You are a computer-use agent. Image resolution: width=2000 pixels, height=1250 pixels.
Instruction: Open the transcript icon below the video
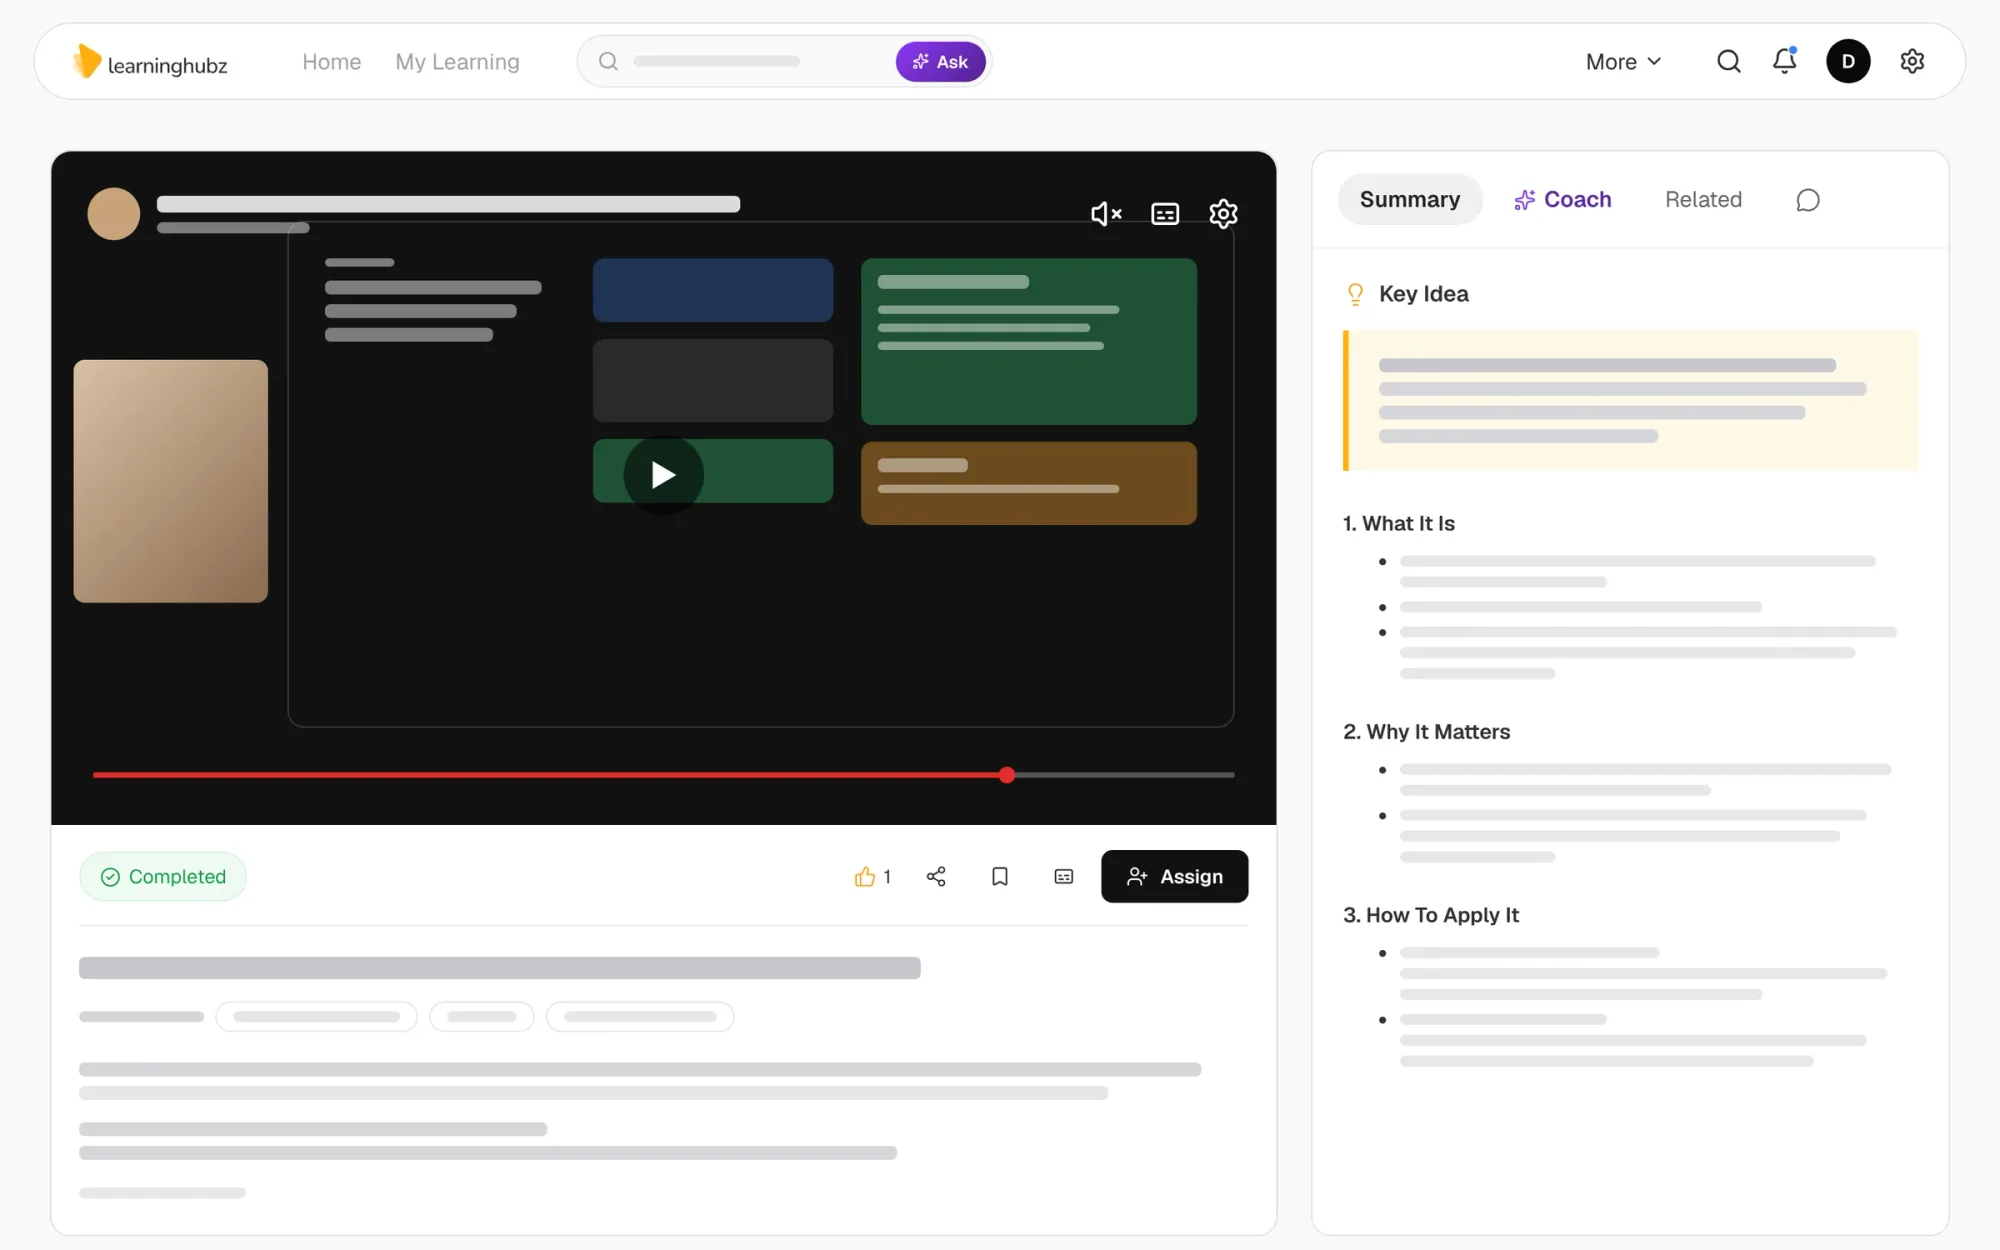tap(1064, 877)
